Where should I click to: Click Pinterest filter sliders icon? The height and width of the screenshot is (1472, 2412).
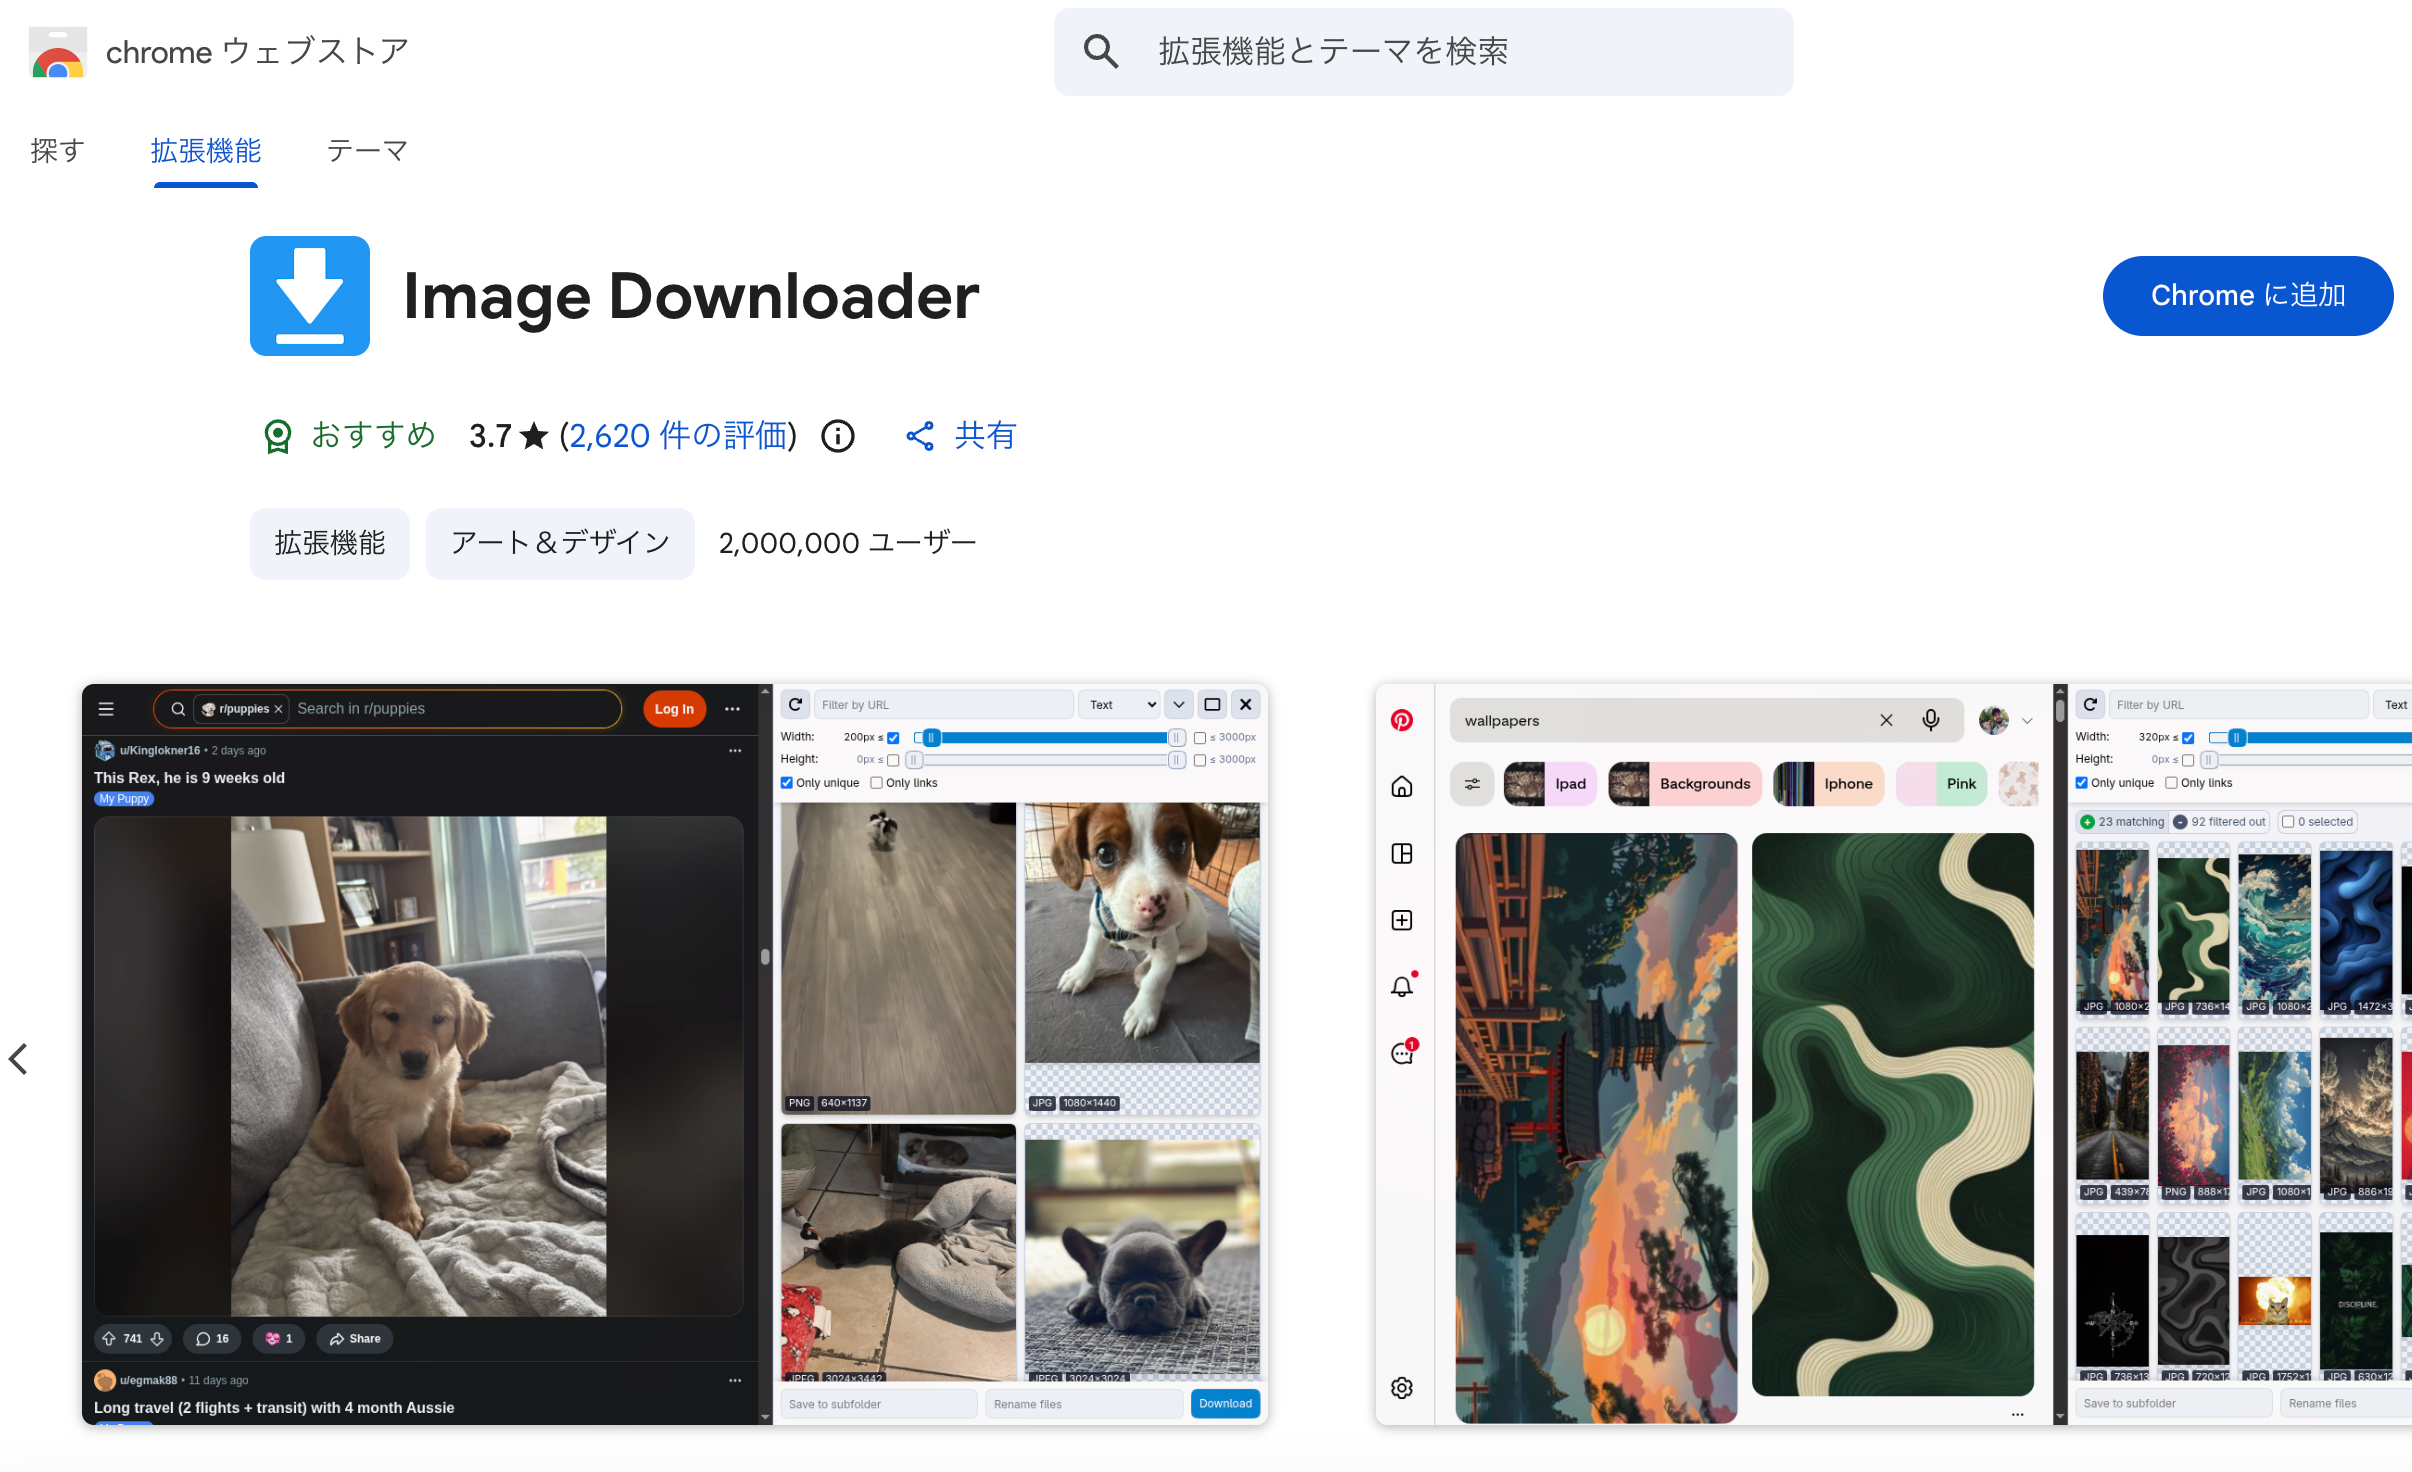pyautogui.click(x=1472, y=784)
